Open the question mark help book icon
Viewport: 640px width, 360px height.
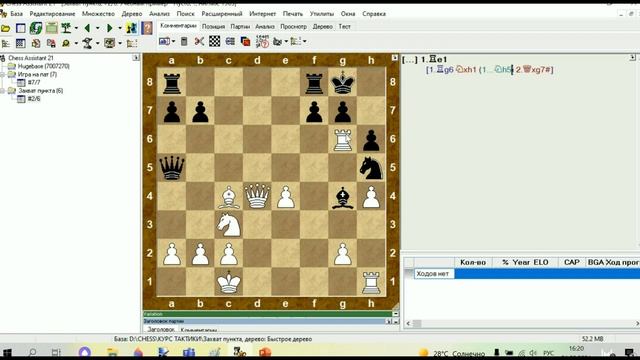147,28
